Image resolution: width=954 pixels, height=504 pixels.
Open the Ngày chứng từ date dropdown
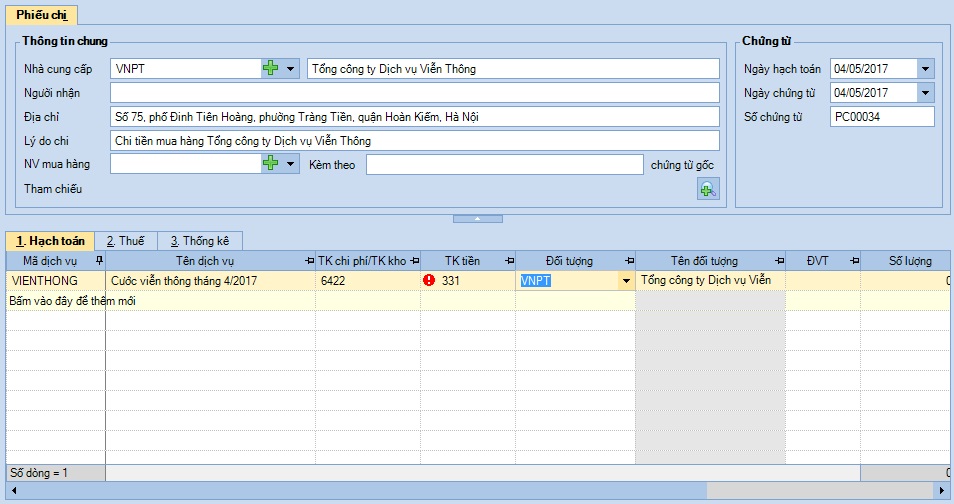(925, 93)
